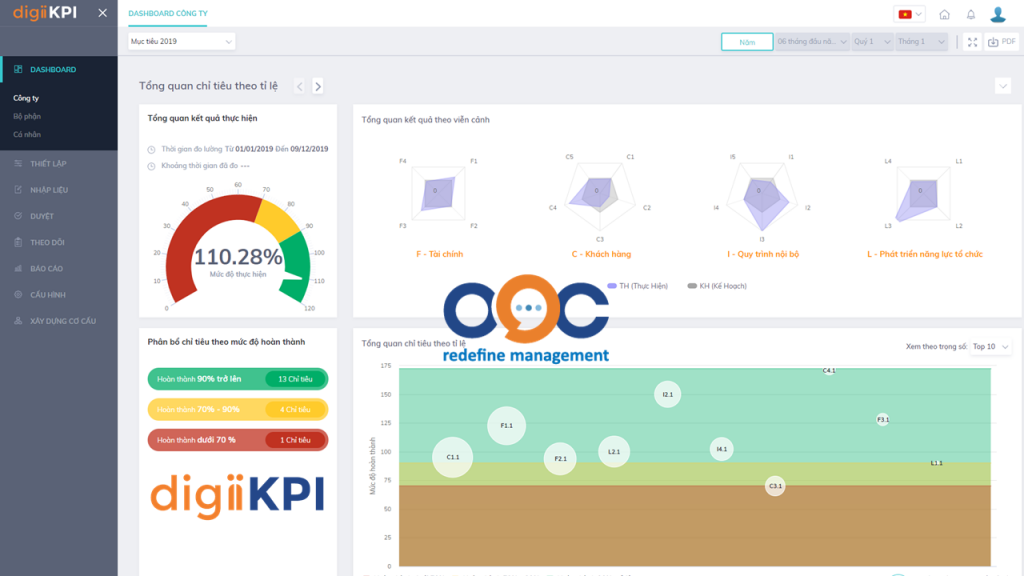Click the clock icon beside Thời gian đo lường

point(152,150)
